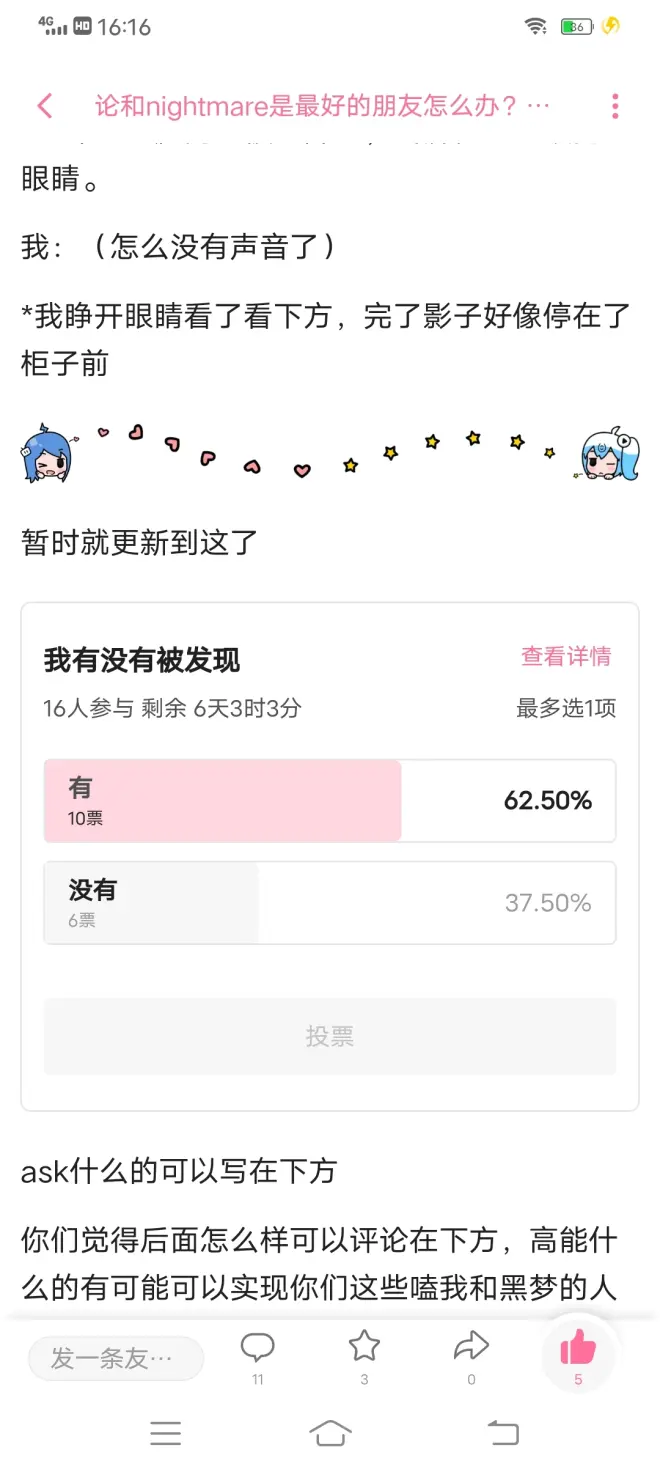This screenshot has width=660, height=1472.
Task: Tap the white-haired sticker on right
Action: 610,455
